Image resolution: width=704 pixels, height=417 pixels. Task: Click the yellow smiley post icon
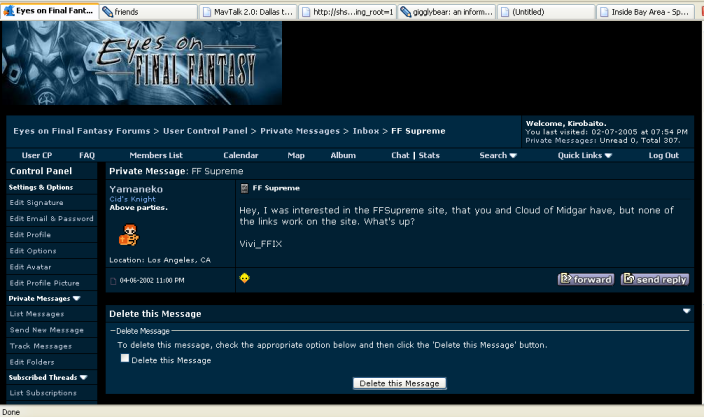(244, 278)
